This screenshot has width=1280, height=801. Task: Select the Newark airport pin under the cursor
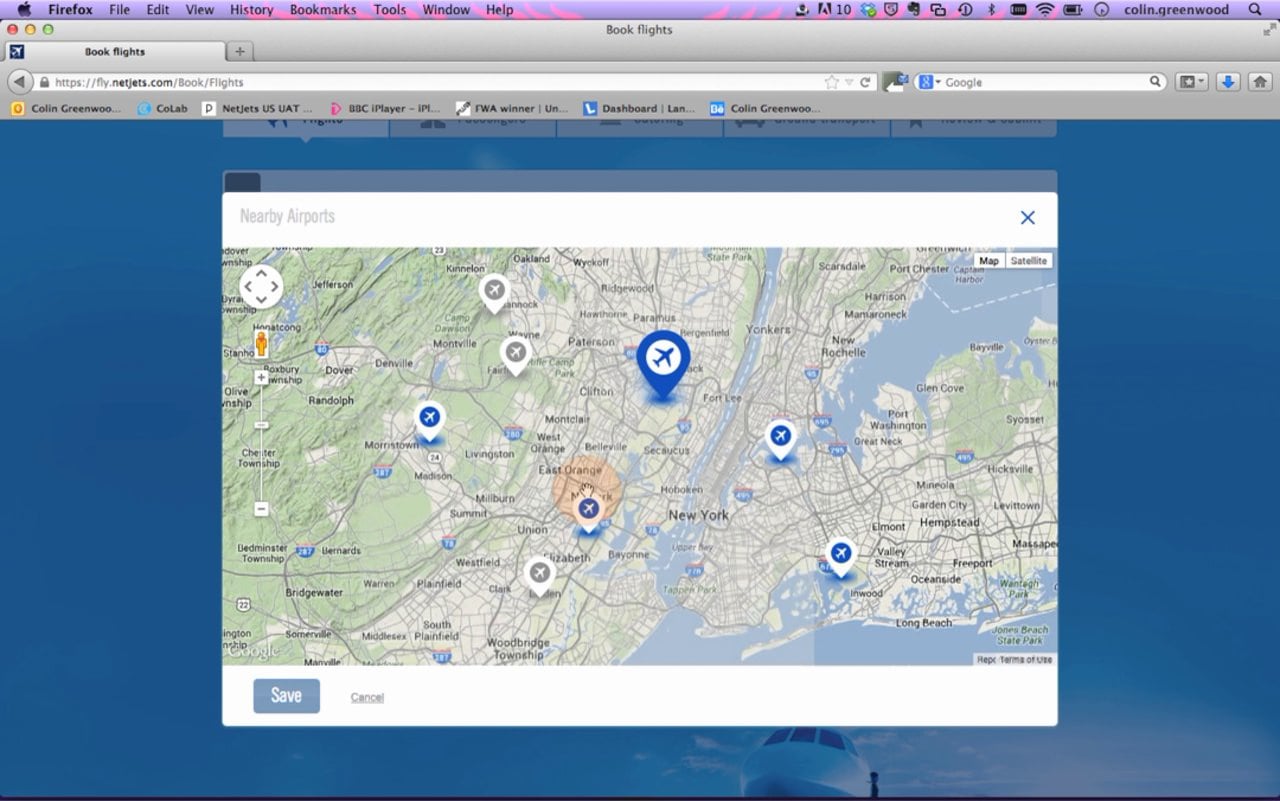pos(589,511)
